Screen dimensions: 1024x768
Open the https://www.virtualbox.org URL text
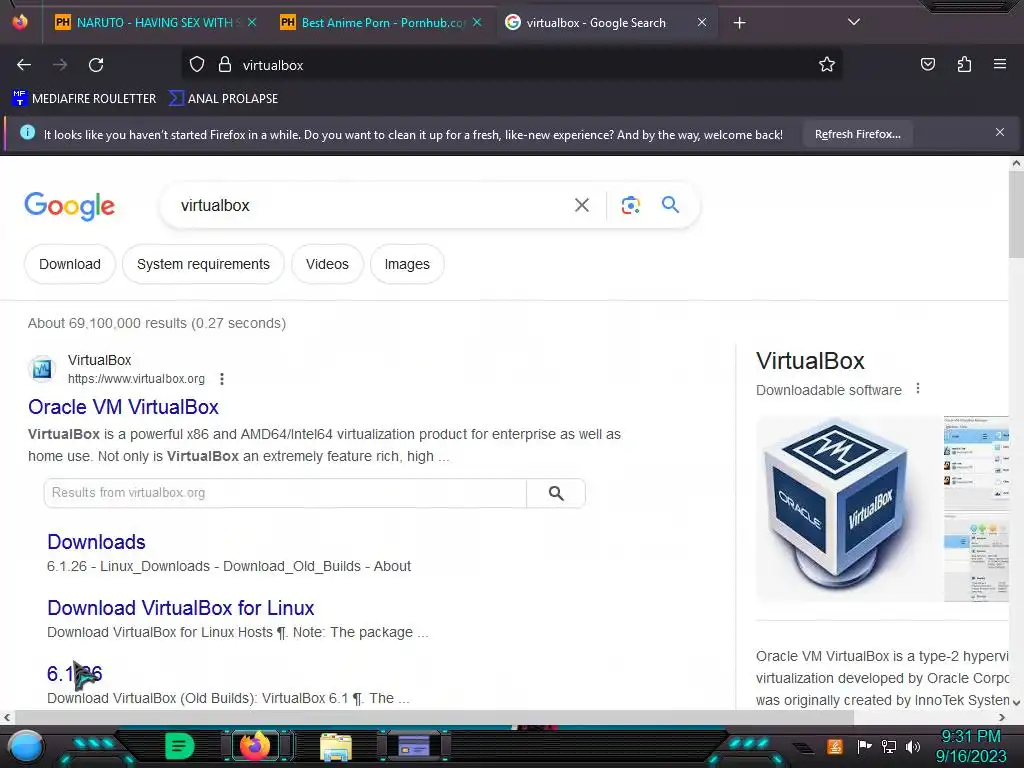(x=136, y=379)
